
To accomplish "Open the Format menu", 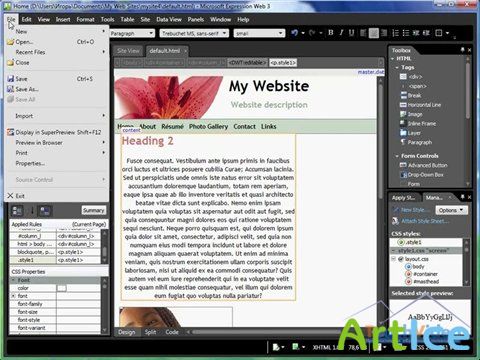I will pyautogui.click(x=85, y=19).
